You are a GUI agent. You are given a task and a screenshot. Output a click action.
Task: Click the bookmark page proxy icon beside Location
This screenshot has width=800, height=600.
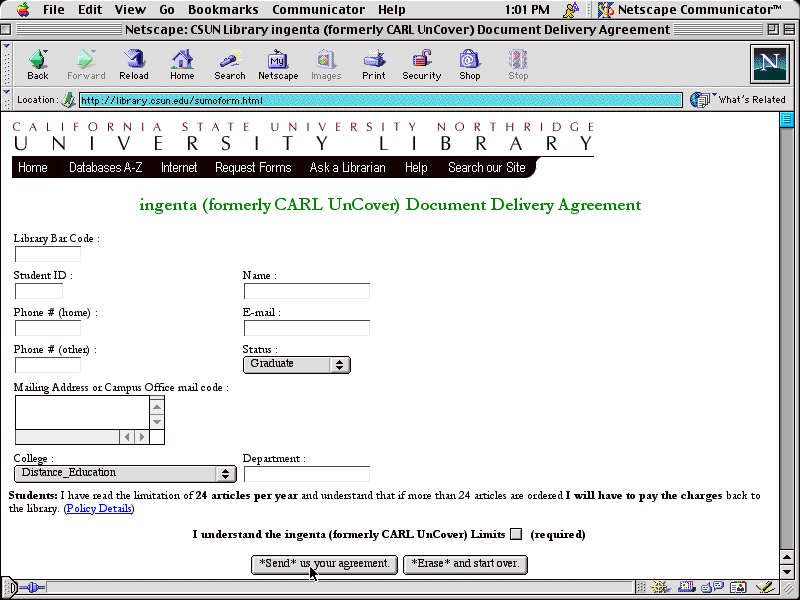pos(68,100)
